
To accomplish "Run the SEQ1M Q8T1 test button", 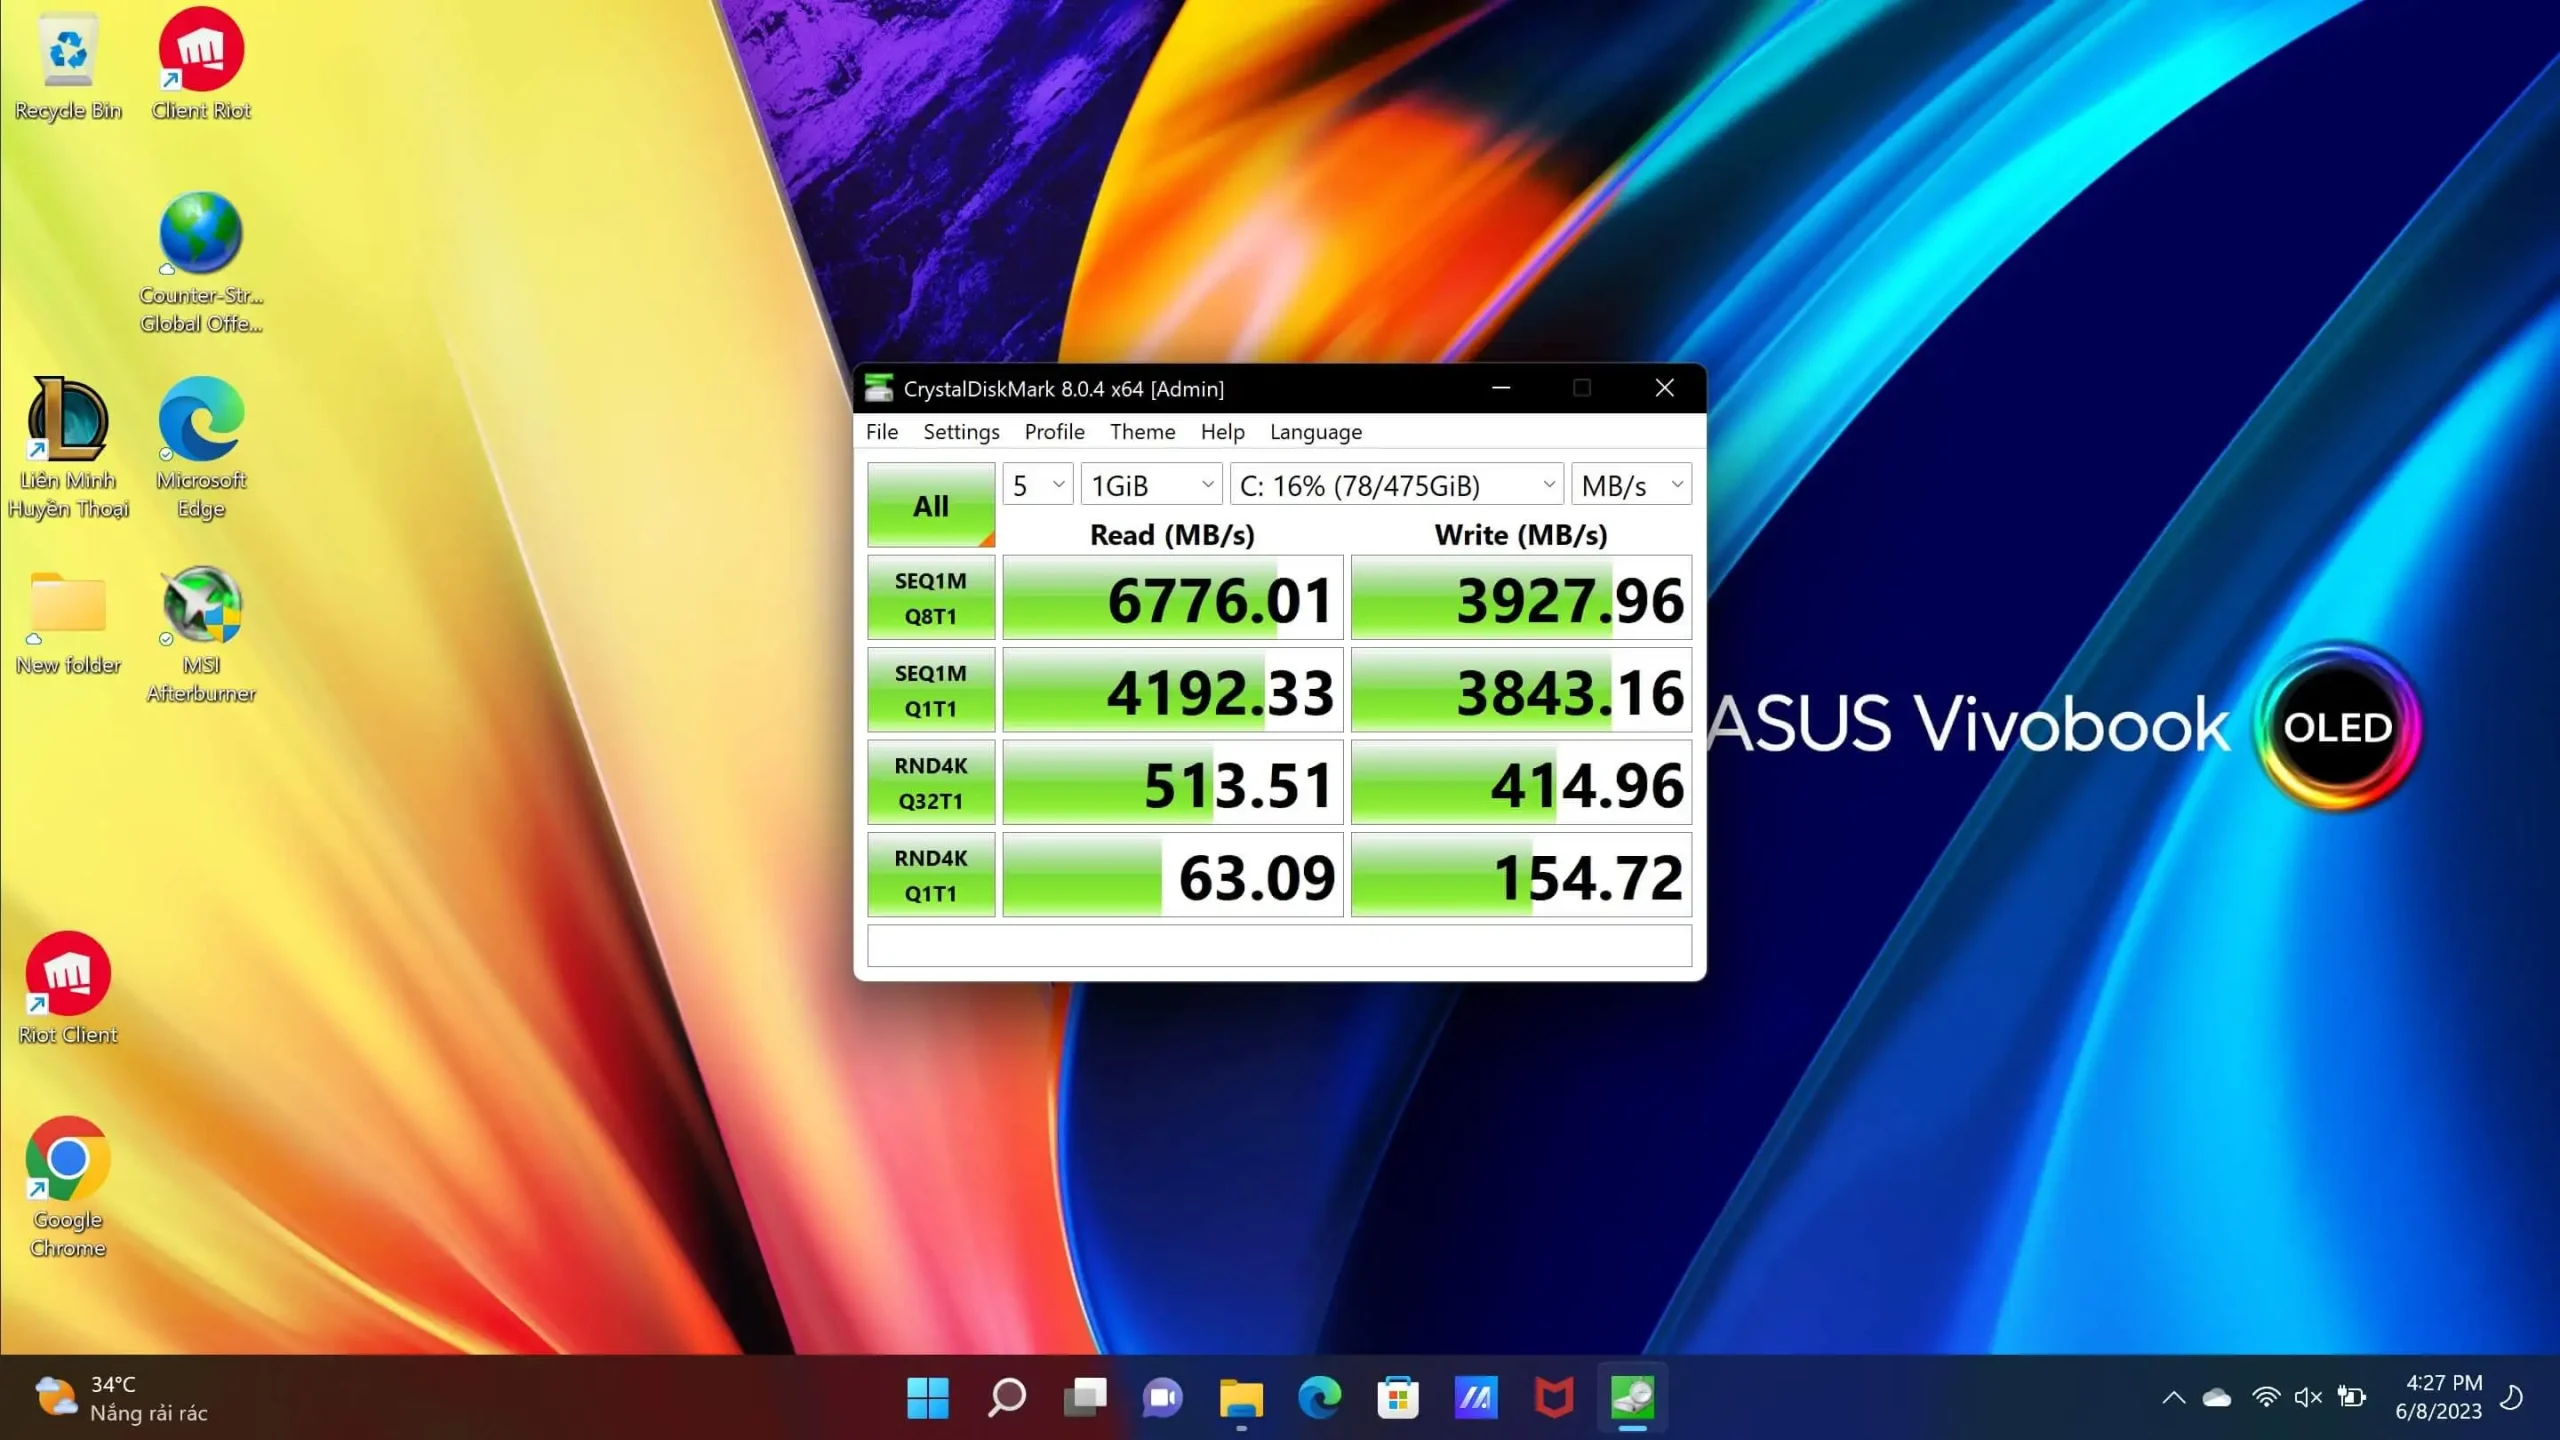I will point(930,598).
